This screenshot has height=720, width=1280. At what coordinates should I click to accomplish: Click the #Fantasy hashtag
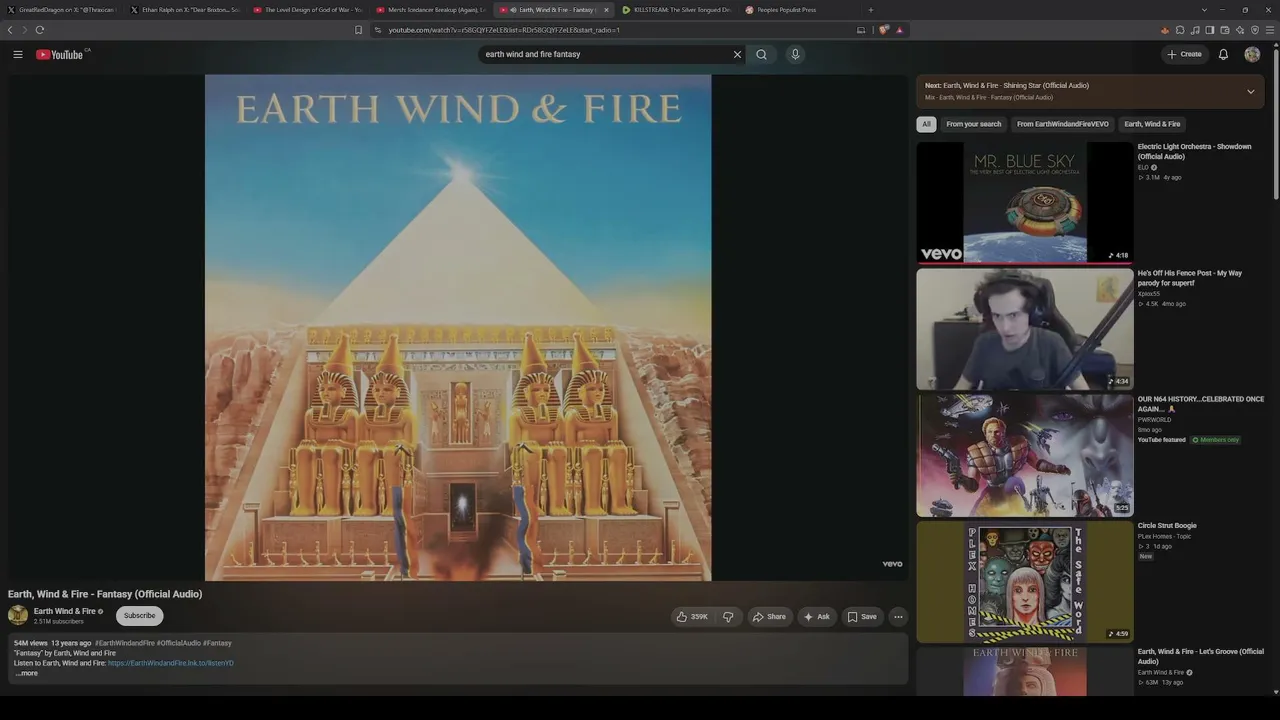[x=217, y=643]
